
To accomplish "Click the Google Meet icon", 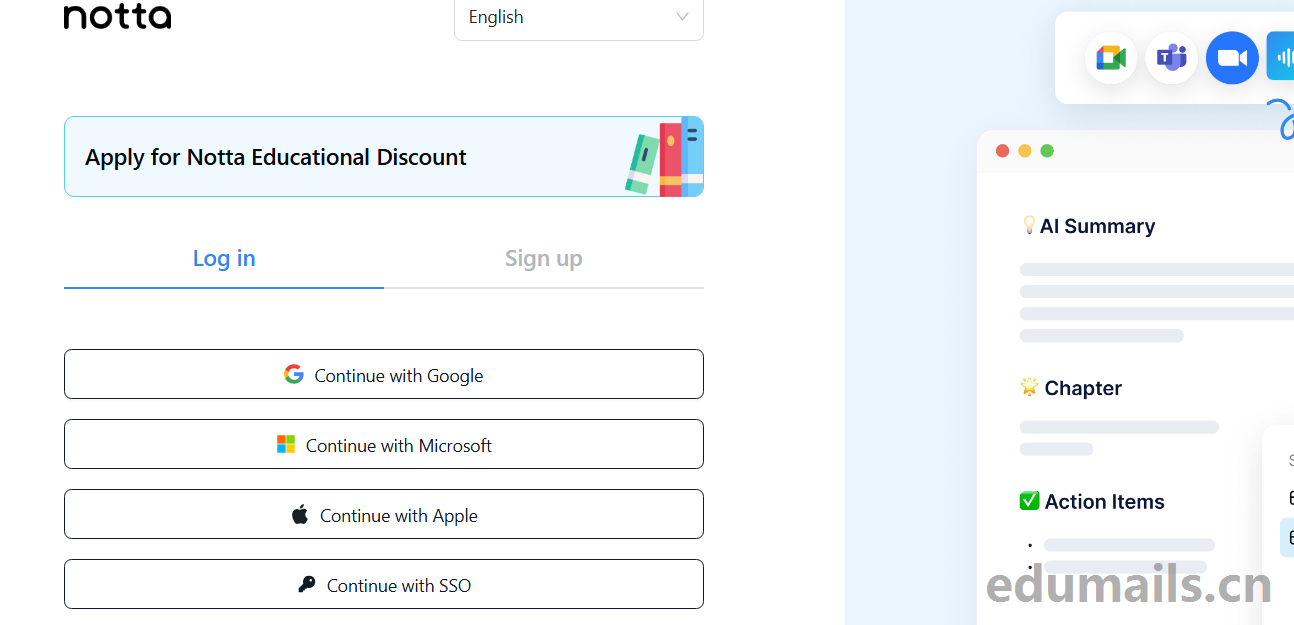I will [x=1111, y=58].
